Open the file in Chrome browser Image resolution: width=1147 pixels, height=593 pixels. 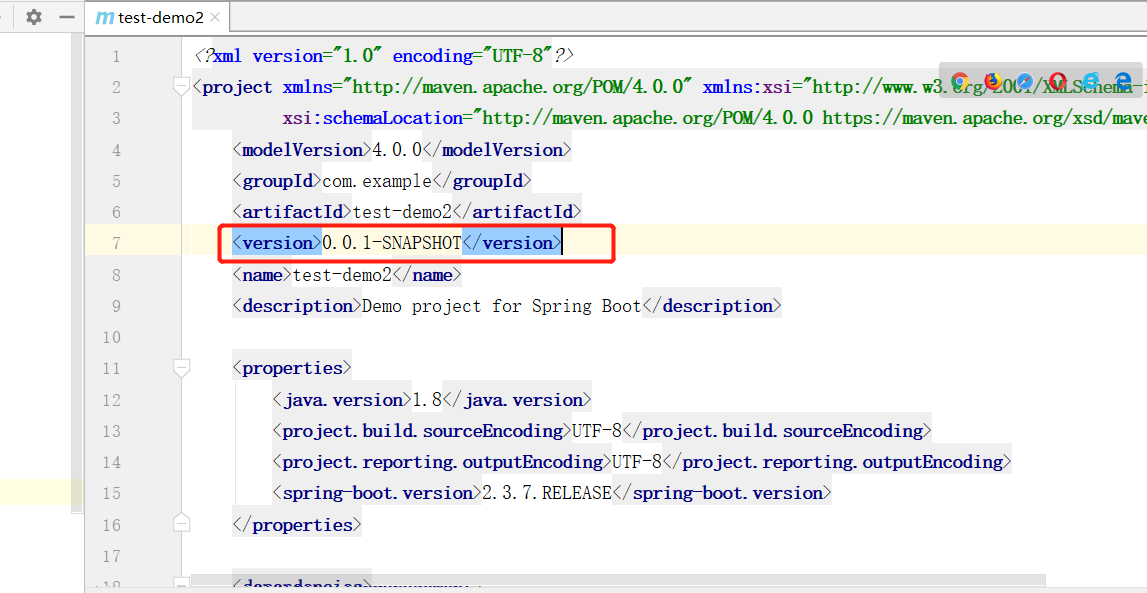click(x=960, y=80)
